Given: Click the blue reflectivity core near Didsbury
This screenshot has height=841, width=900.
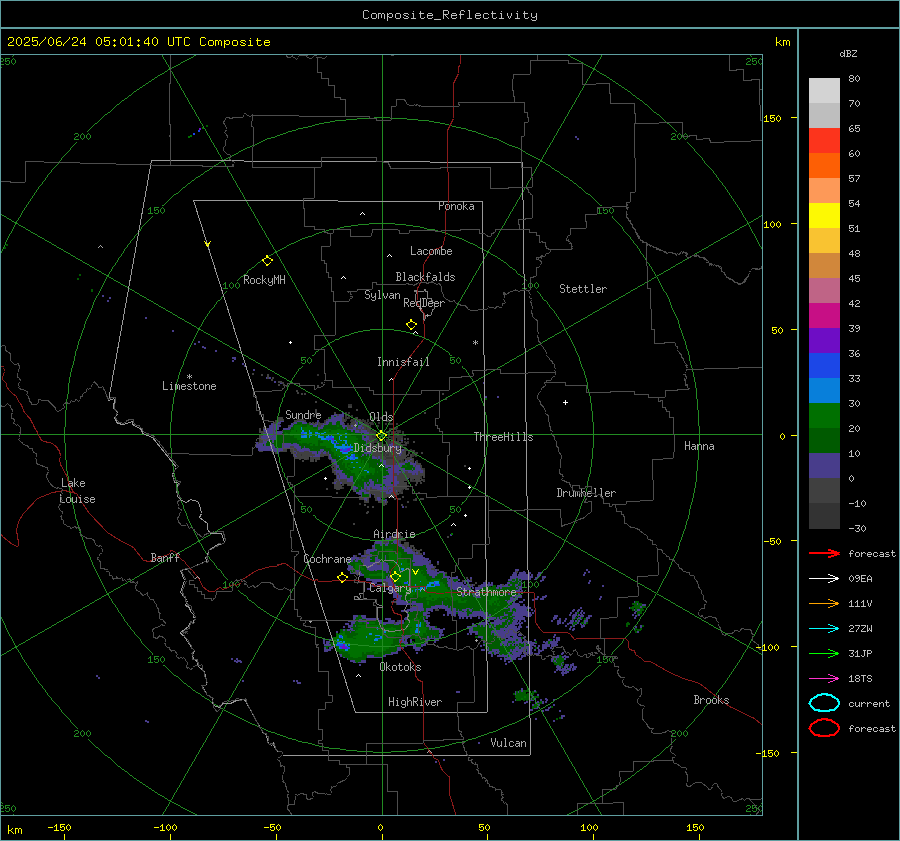Looking at the screenshot, I should [x=344, y=448].
